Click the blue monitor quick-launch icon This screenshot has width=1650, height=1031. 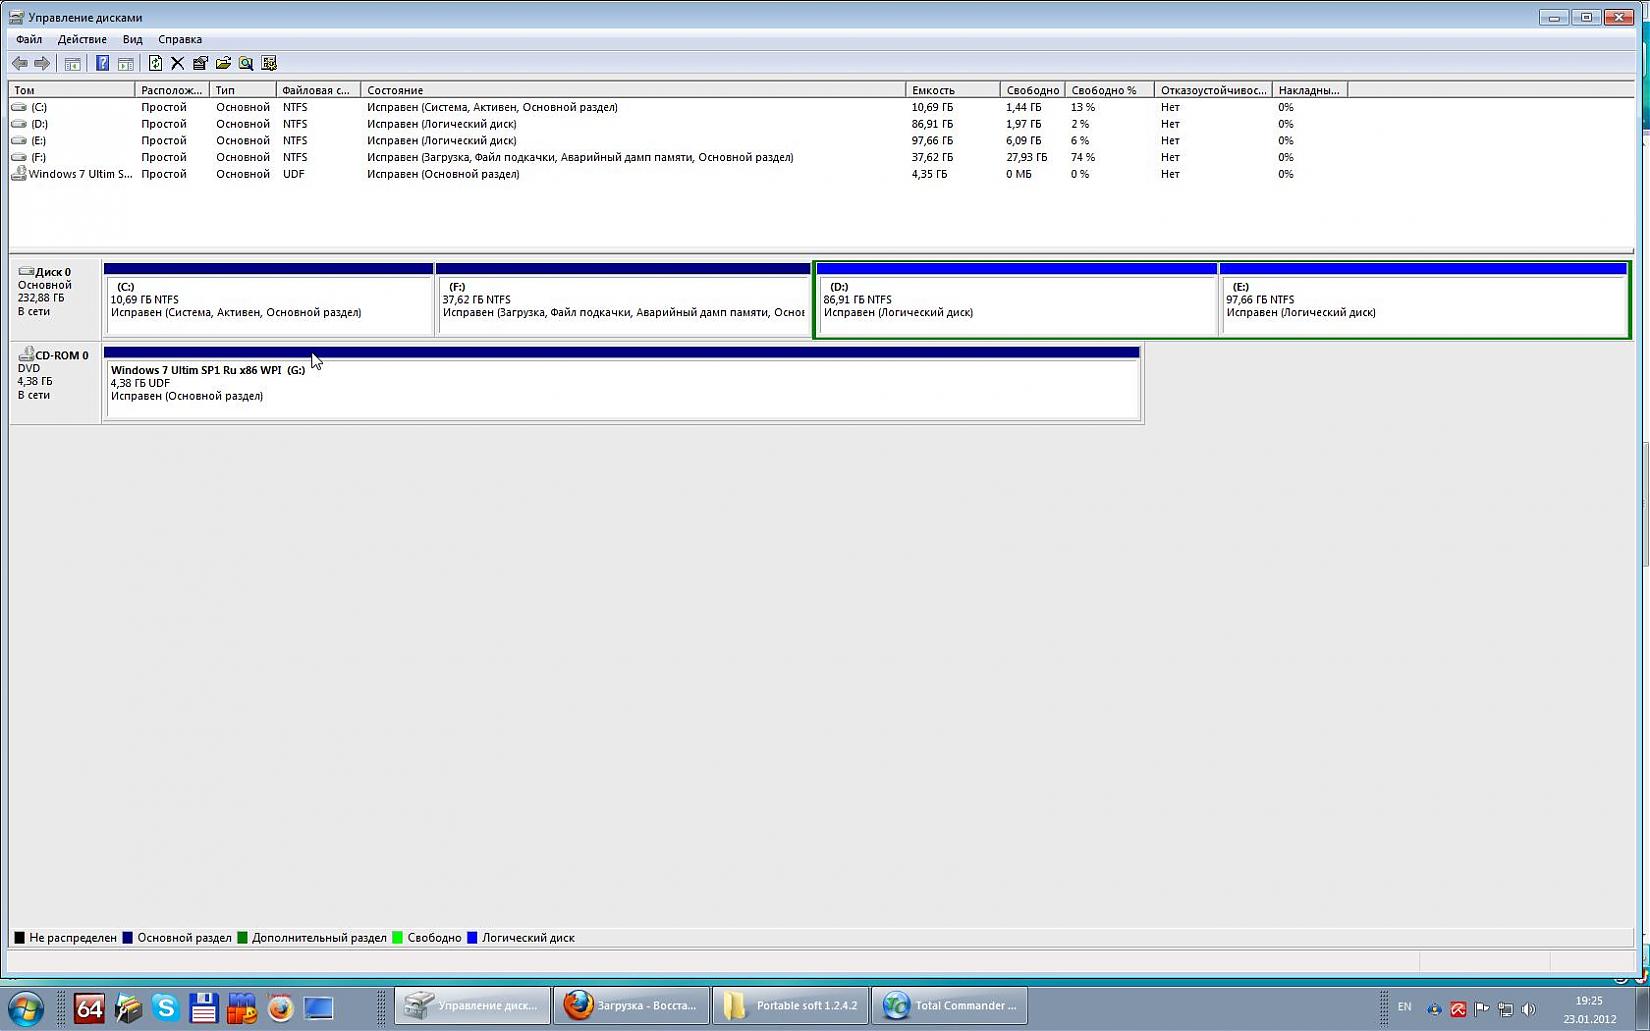click(318, 1007)
